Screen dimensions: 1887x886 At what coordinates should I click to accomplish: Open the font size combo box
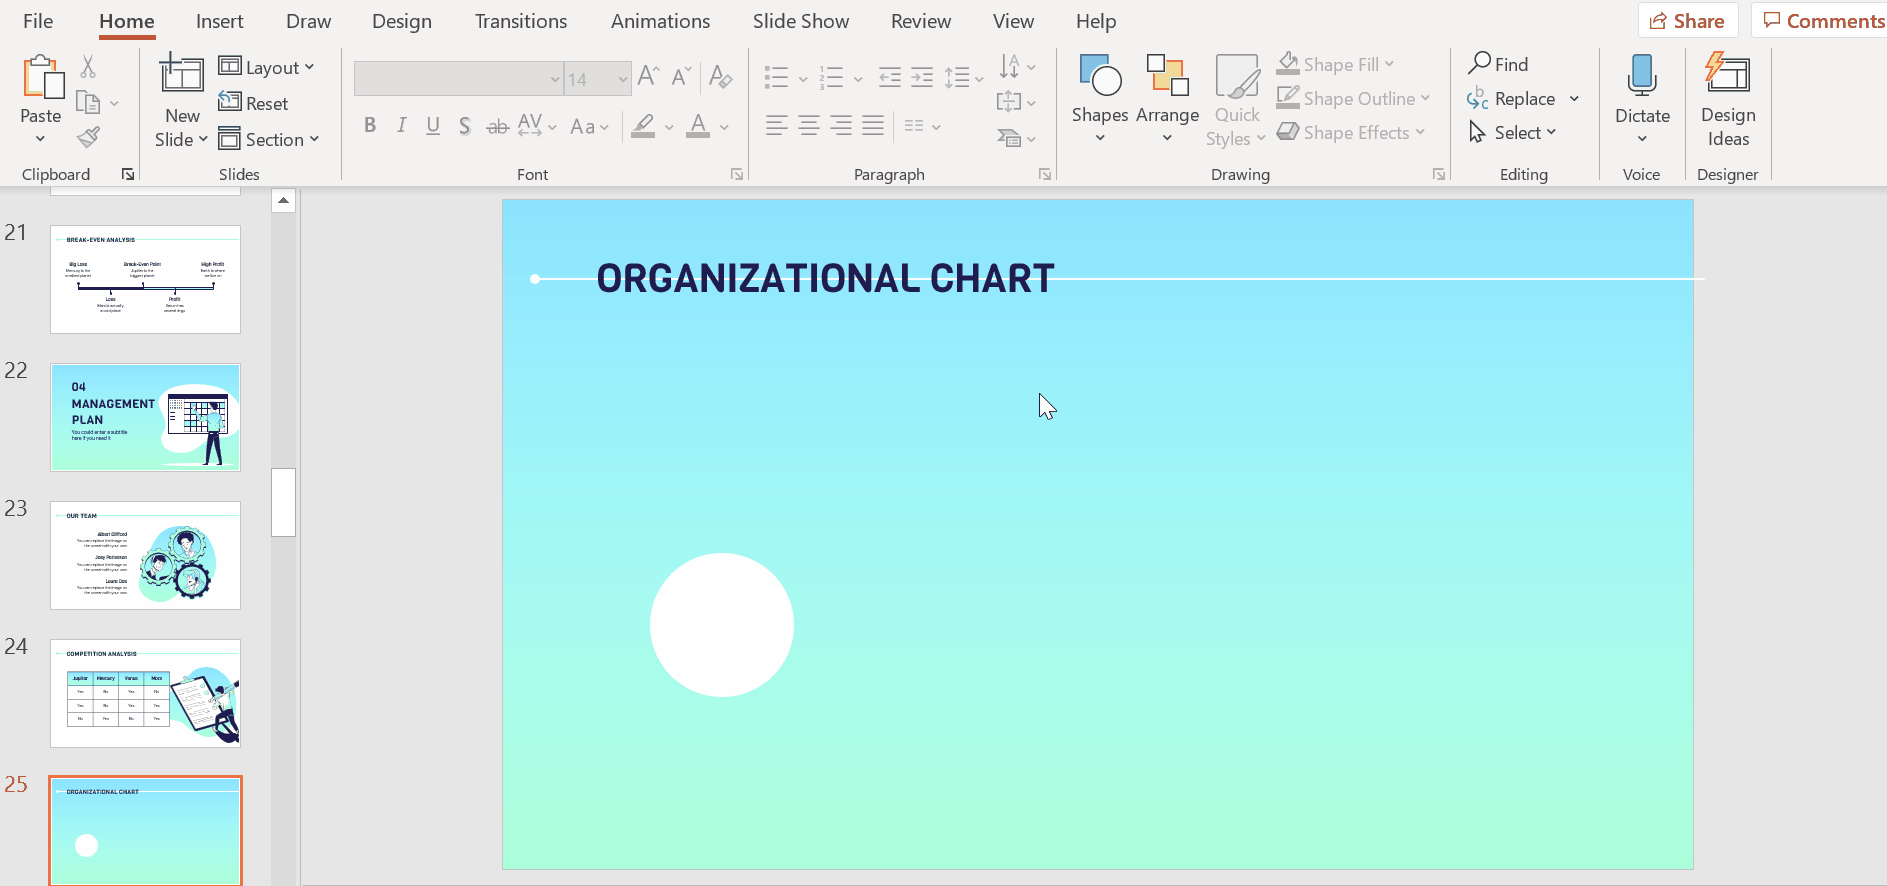click(597, 79)
